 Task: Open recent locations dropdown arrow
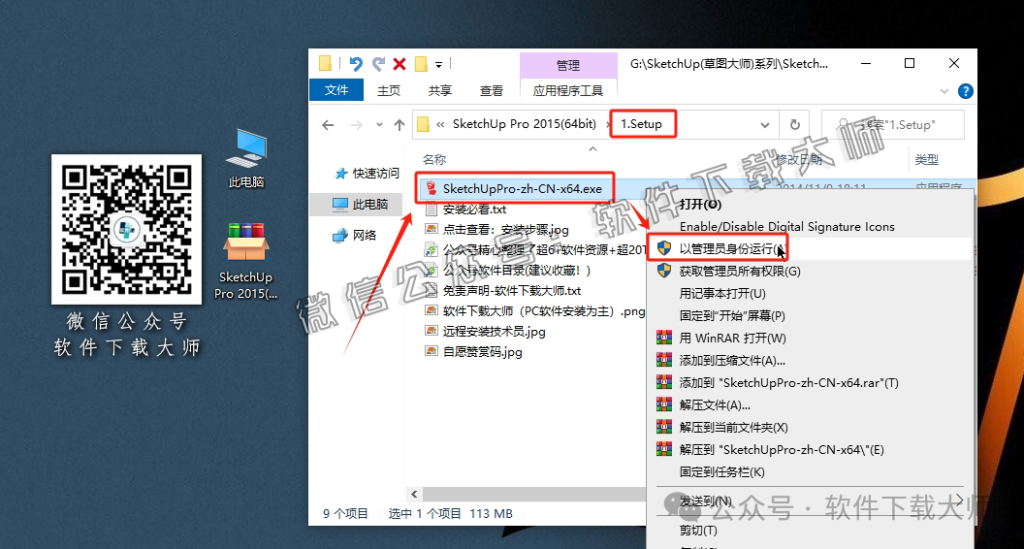379,125
